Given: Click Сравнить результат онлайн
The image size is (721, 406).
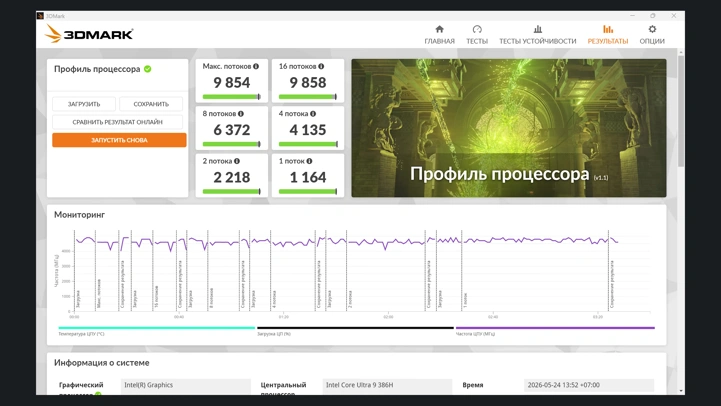Looking at the screenshot, I should click(x=117, y=122).
